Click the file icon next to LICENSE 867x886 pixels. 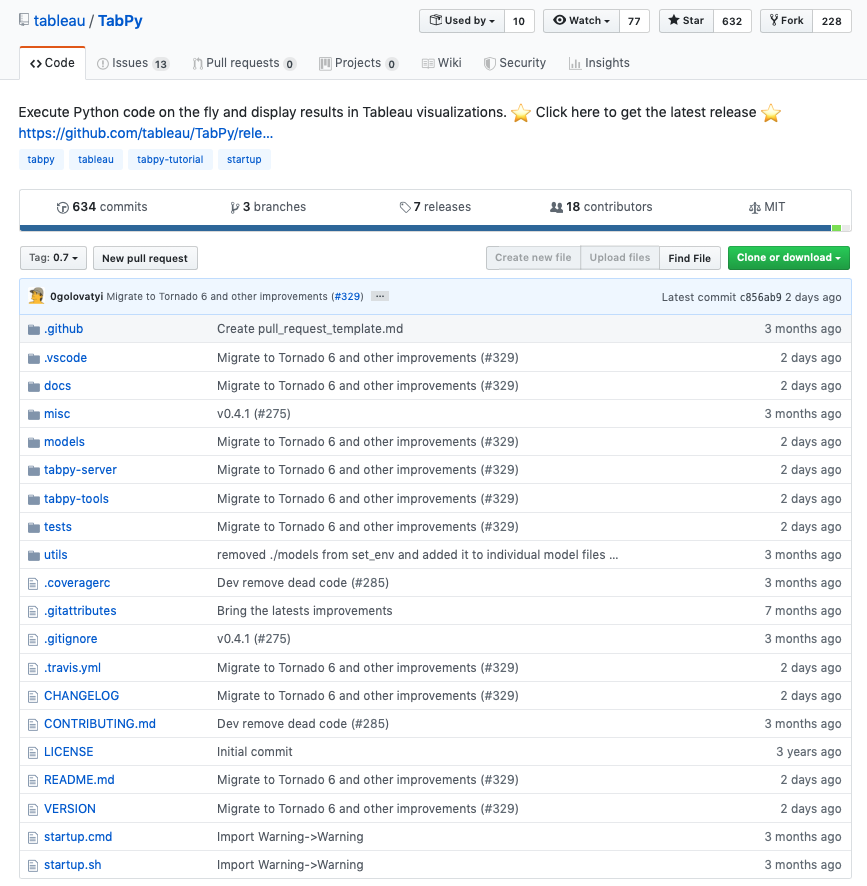(33, 753)
